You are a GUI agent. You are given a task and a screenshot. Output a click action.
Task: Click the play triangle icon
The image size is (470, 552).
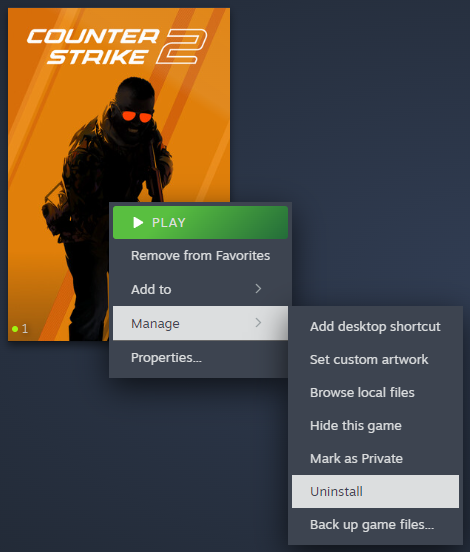pos(138,222)
